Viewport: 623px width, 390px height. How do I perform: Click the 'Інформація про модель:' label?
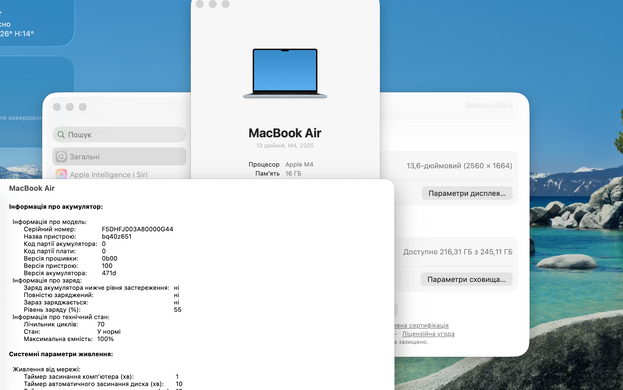click(x=50, y=222)
